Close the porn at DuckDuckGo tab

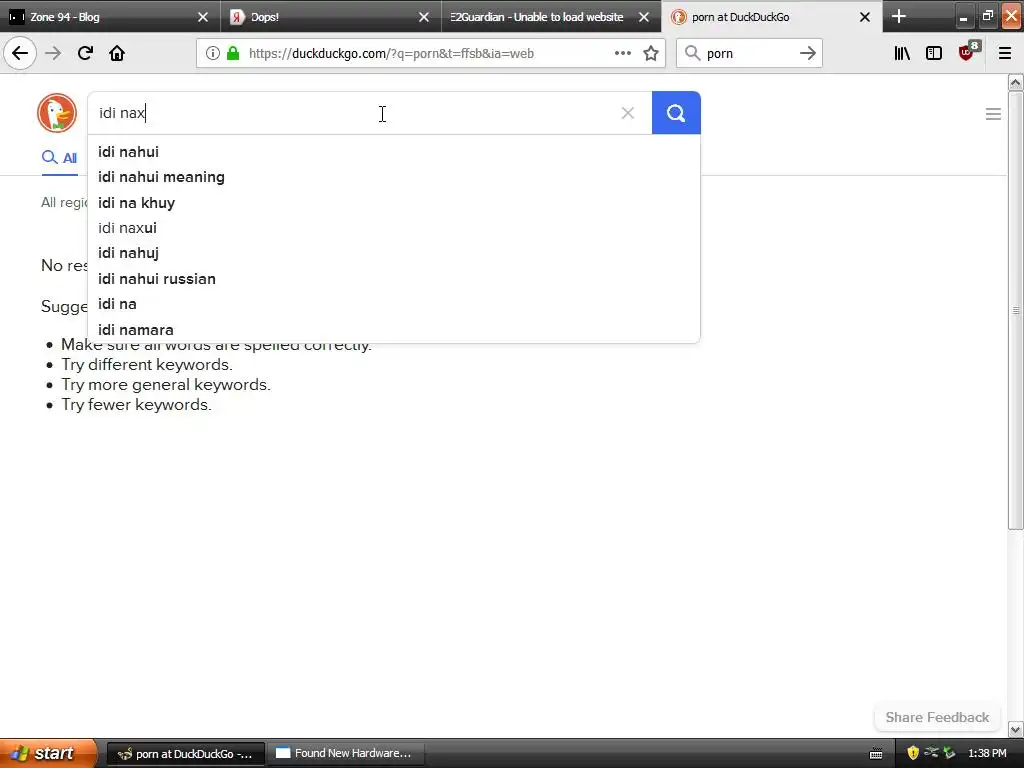(865, 17)
